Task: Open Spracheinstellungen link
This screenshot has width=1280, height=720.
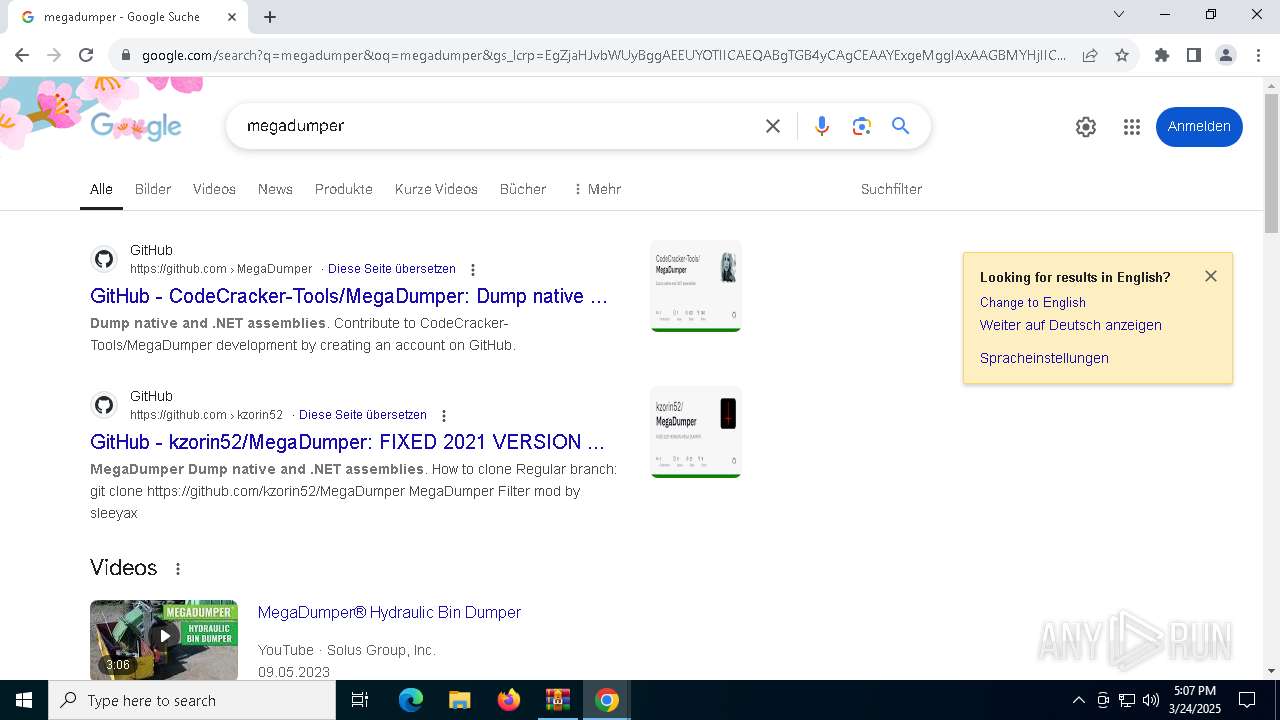Action: (x=1044, y=358)
